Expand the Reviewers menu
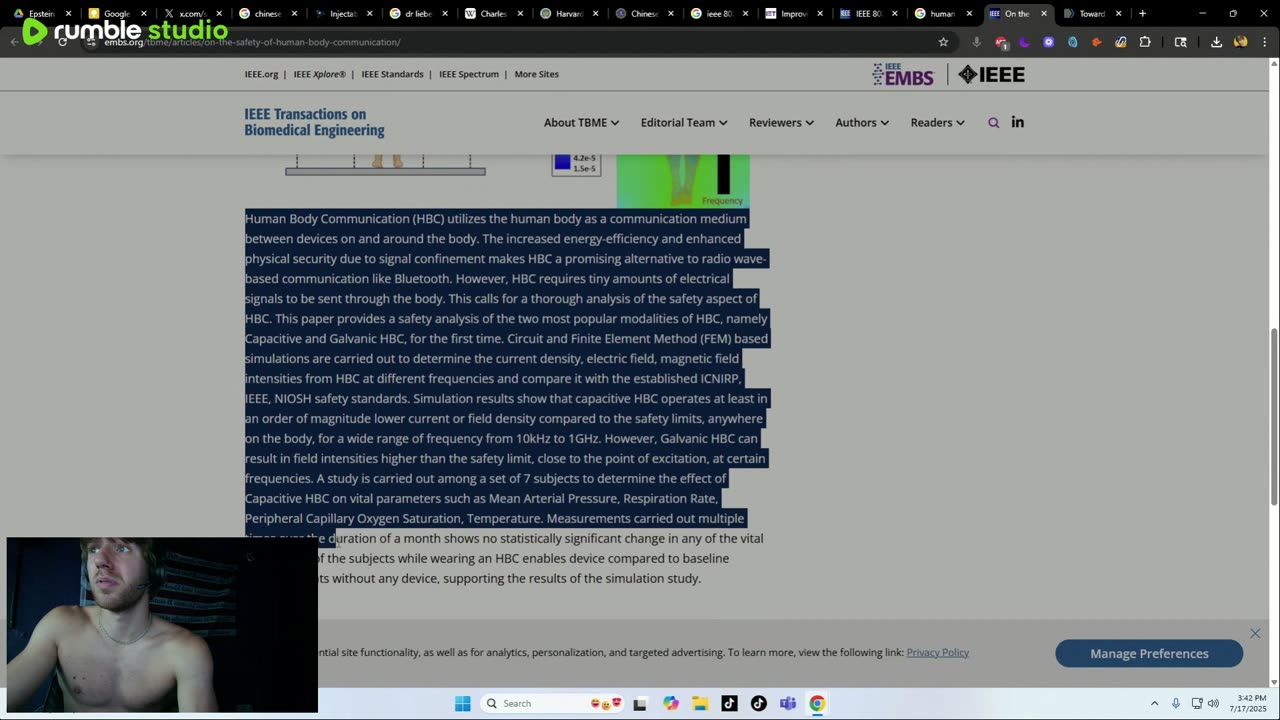1280x720 pixels. (781, 122)
